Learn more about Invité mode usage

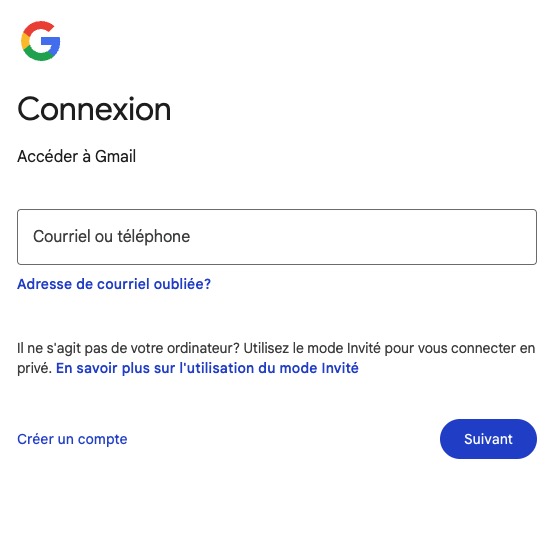pos(207,368)
